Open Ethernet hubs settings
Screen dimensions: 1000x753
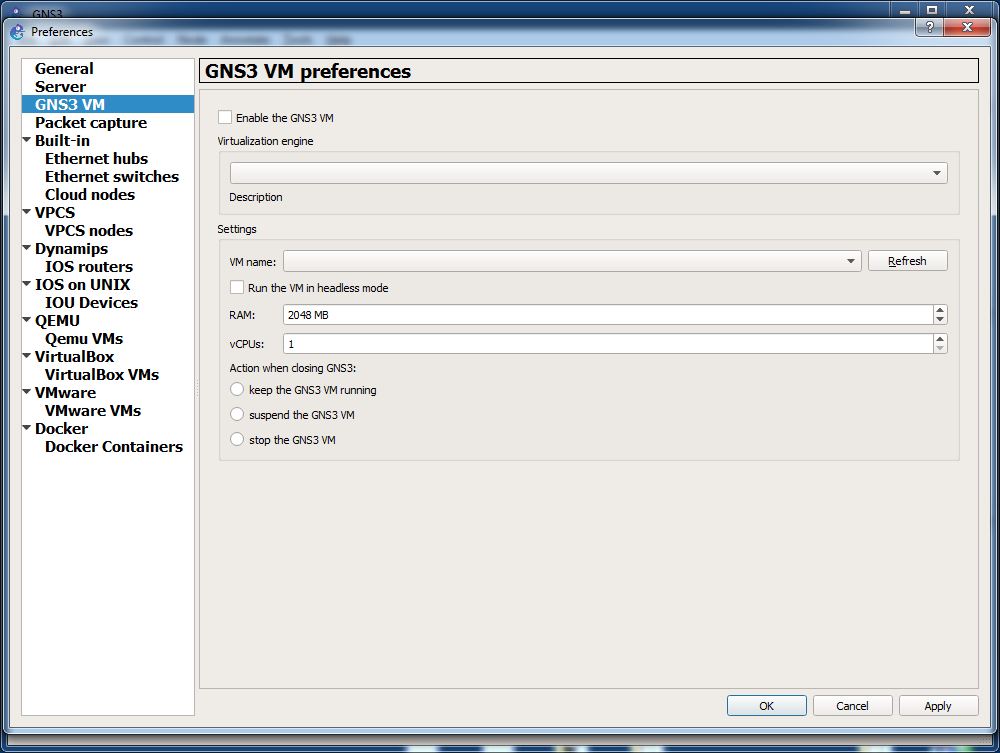96,158
